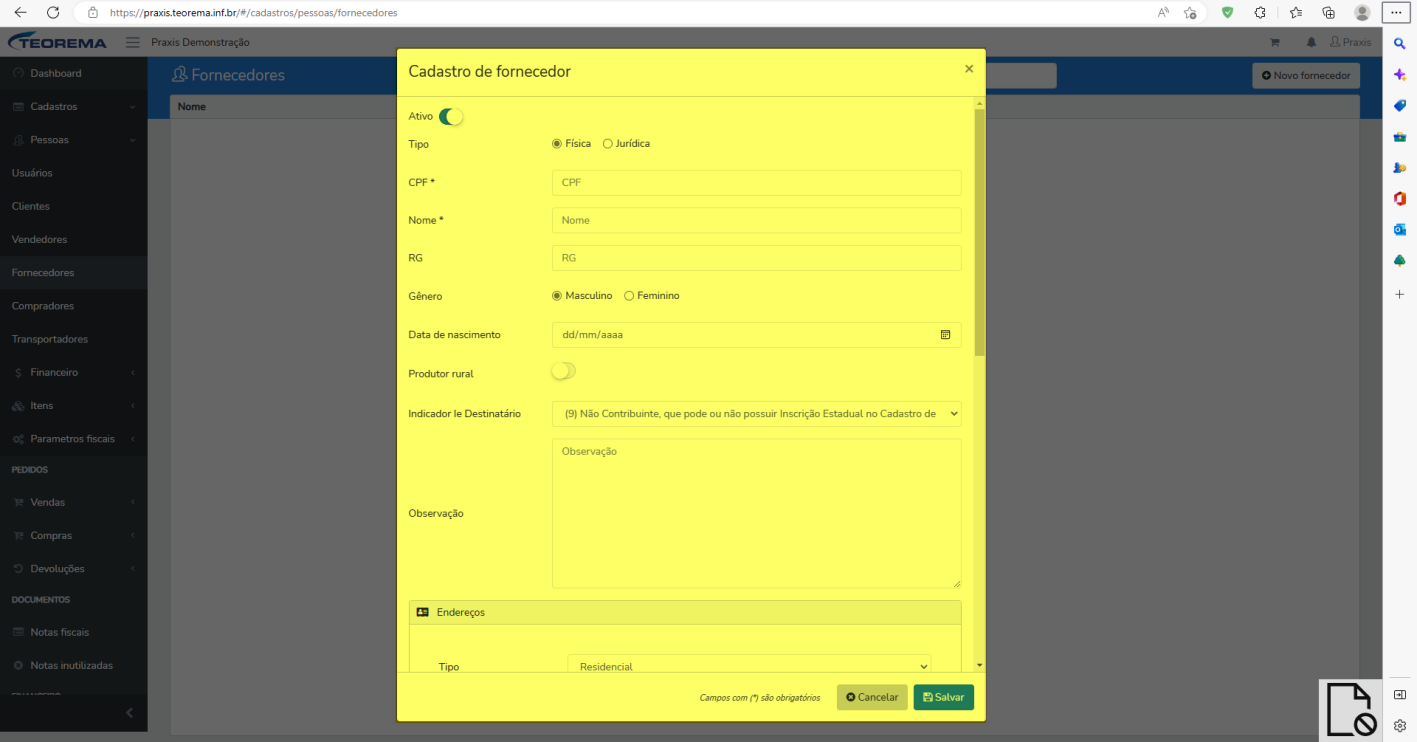This screenshot has width=1417, height=742.
Task: Click the RG input field
Action: click(756, 258)
